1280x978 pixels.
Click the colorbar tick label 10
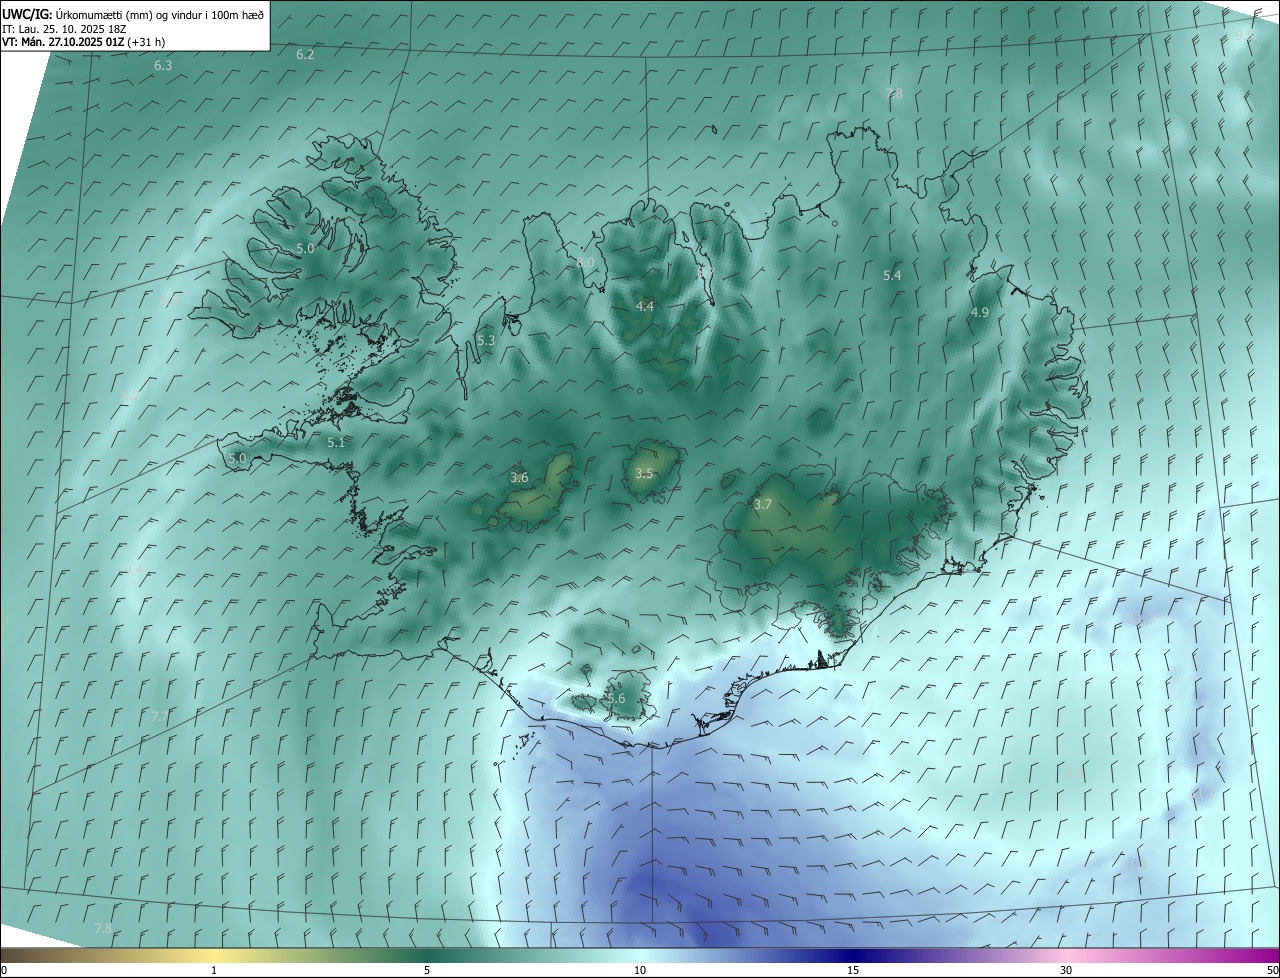(640, 970)
